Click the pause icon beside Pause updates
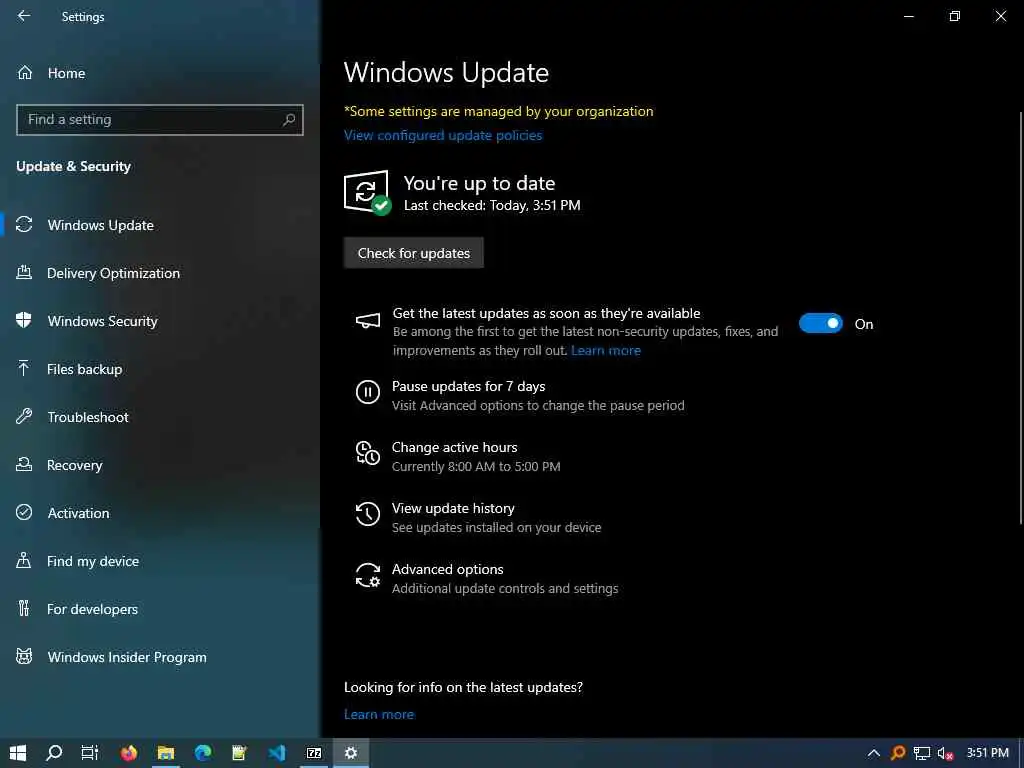 pos(368,392)
